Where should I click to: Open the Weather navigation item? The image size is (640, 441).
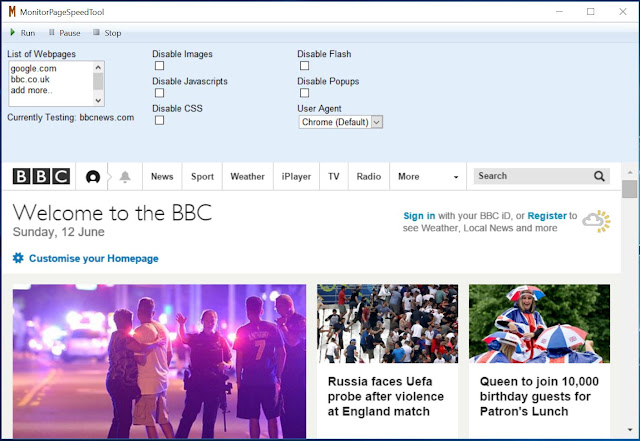click(x=247, y=176)
